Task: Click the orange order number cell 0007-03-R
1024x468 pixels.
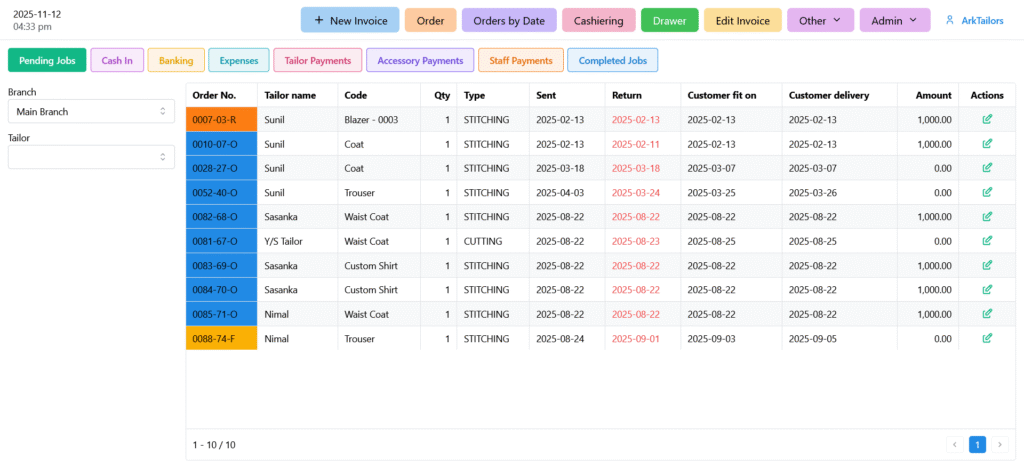Action: (222, 120)
